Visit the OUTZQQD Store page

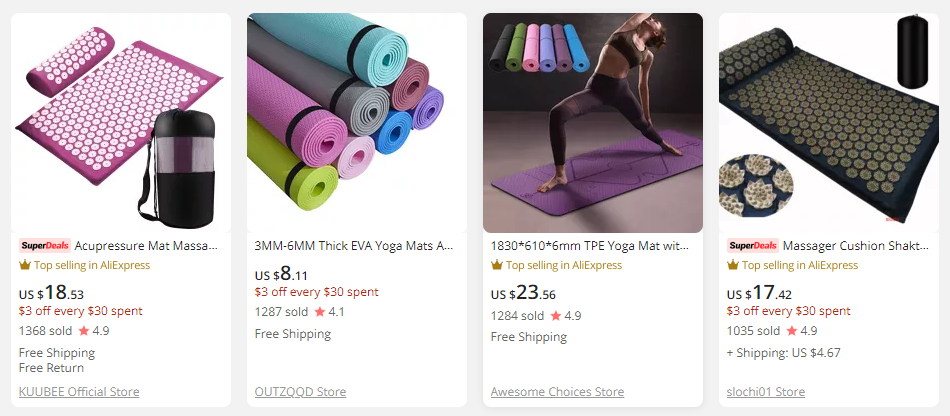(300, 392)
